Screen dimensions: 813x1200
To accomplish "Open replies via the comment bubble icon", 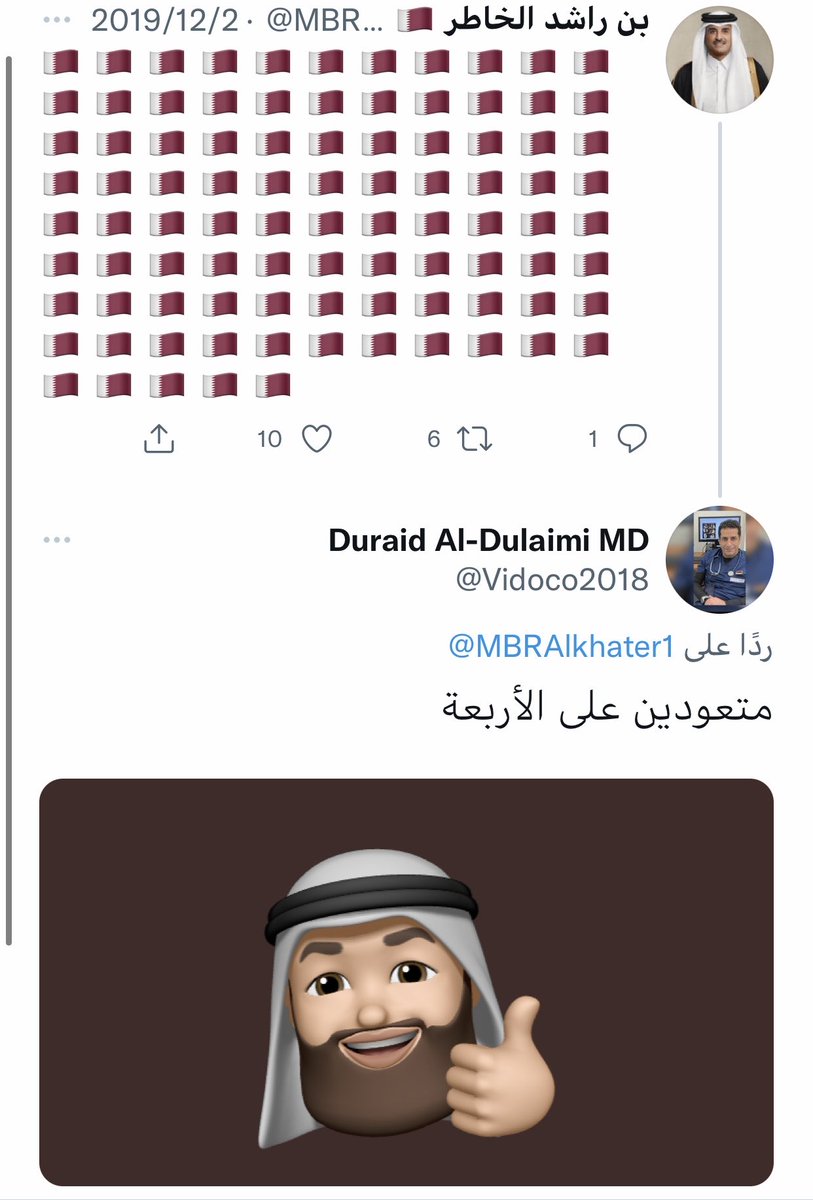I will click(632, 438).
